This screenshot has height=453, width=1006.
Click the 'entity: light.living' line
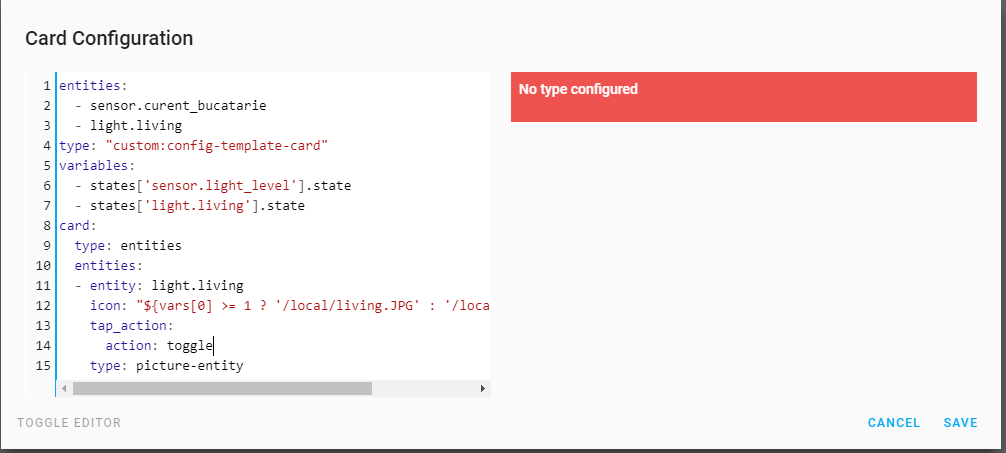[x=159, y=286]
